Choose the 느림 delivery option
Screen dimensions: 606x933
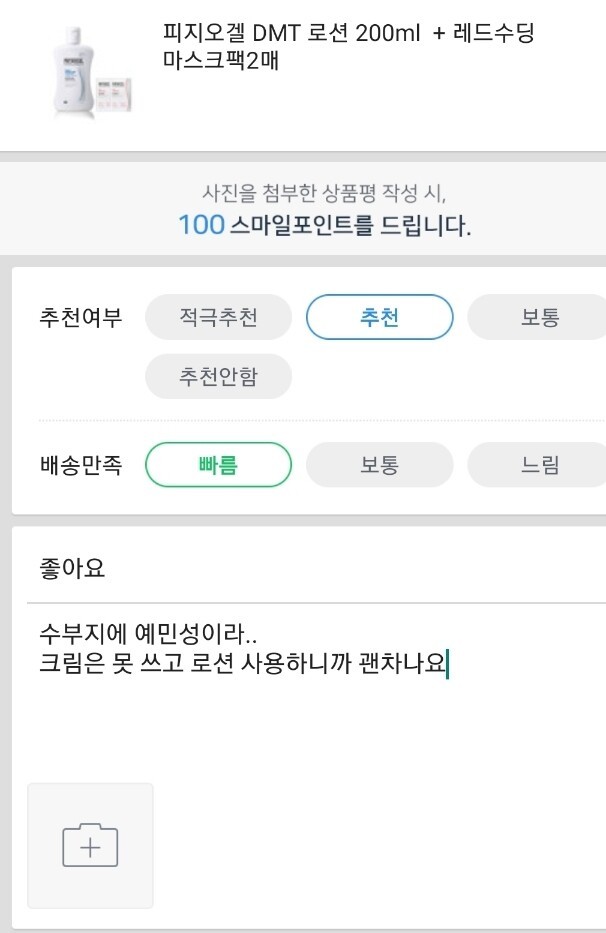click(539, 465)
